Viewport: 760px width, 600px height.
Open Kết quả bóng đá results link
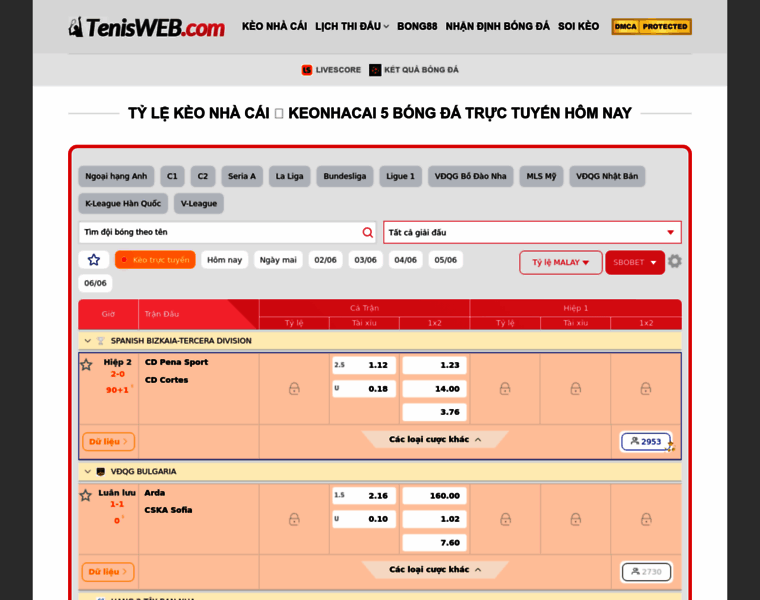414,70
